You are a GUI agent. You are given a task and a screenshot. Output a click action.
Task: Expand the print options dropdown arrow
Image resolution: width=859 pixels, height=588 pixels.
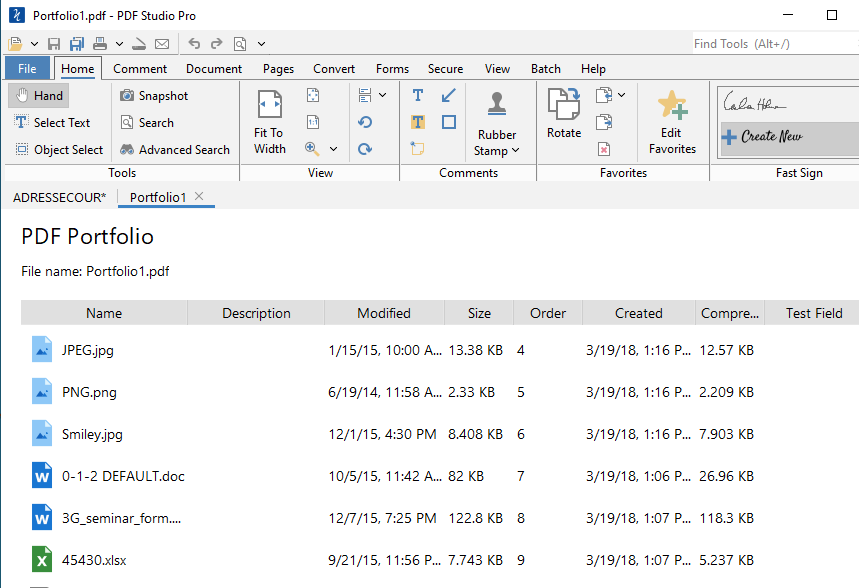pyautogui.click(x=119, y=44)
